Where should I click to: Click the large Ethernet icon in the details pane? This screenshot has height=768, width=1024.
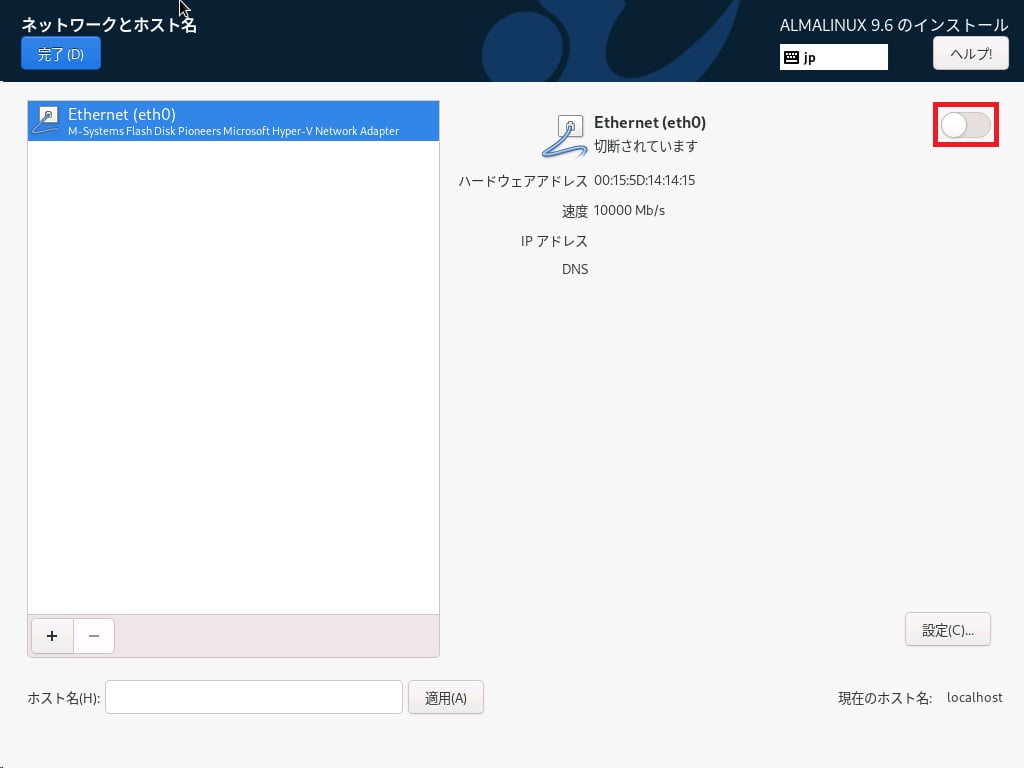[x=565, y=136]
